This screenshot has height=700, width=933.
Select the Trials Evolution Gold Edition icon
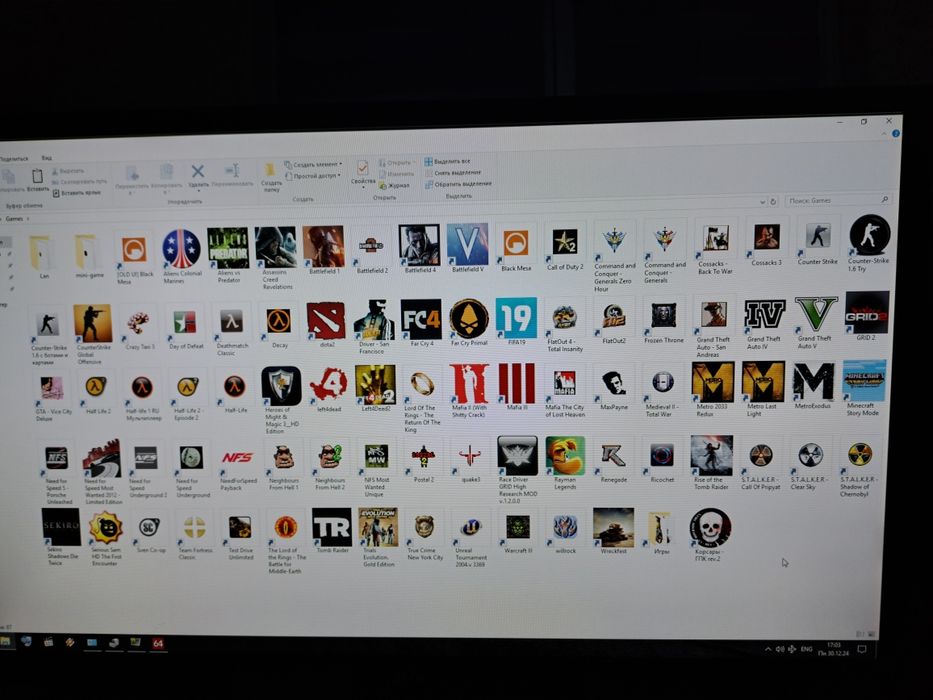[378, 527]
